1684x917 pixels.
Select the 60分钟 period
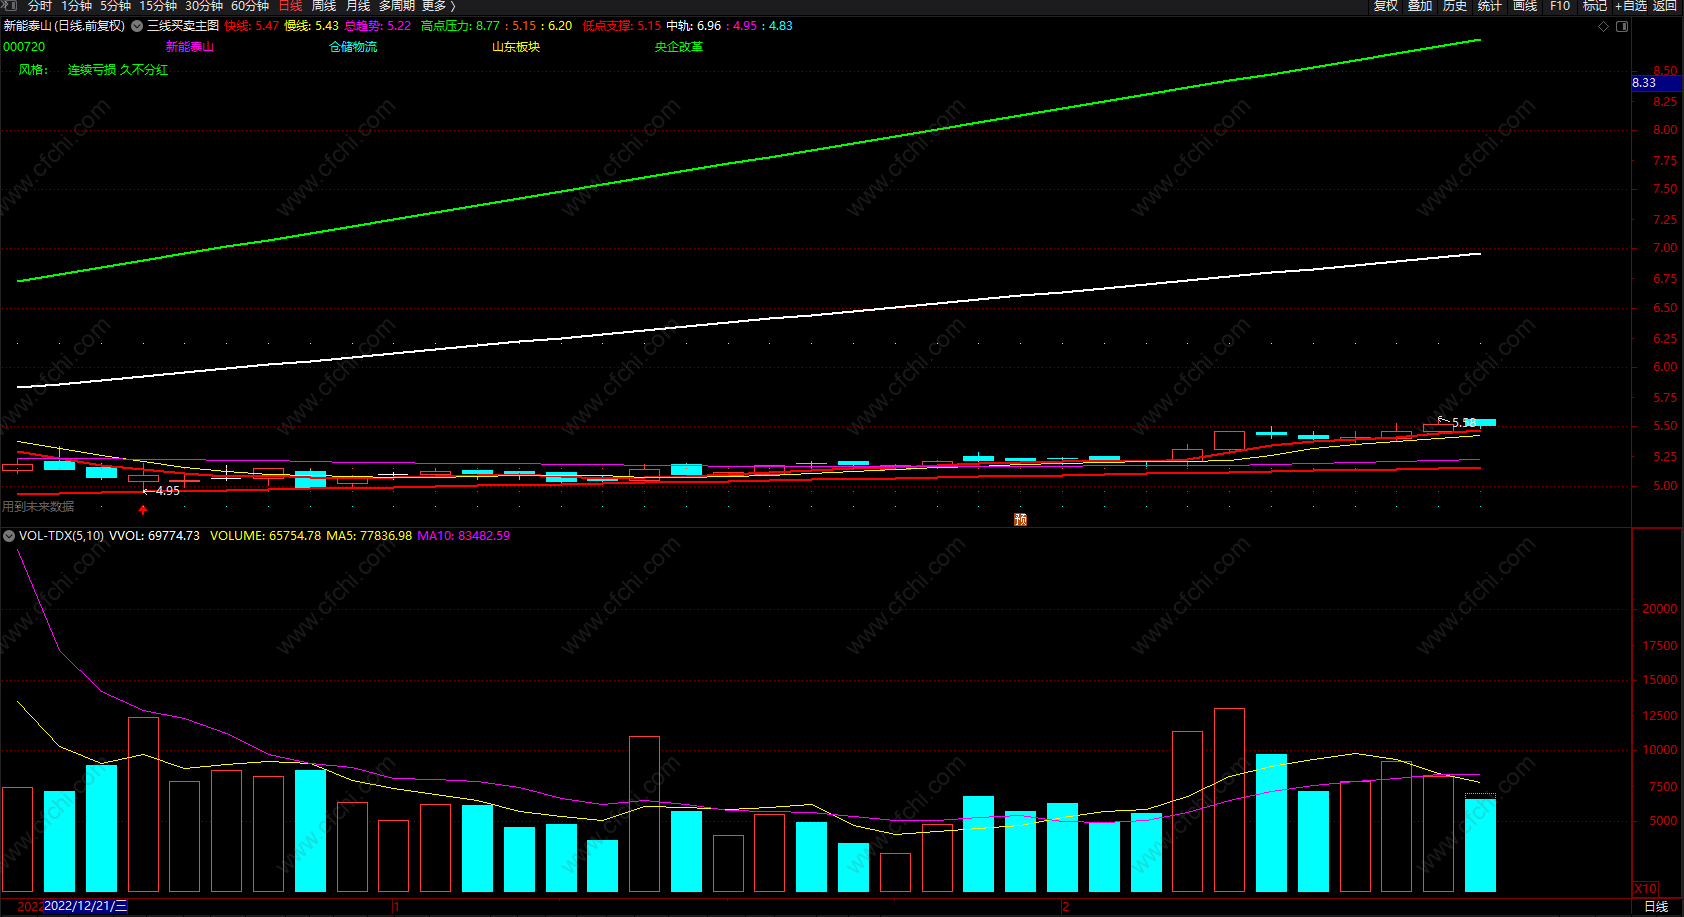tap(250, 6)
